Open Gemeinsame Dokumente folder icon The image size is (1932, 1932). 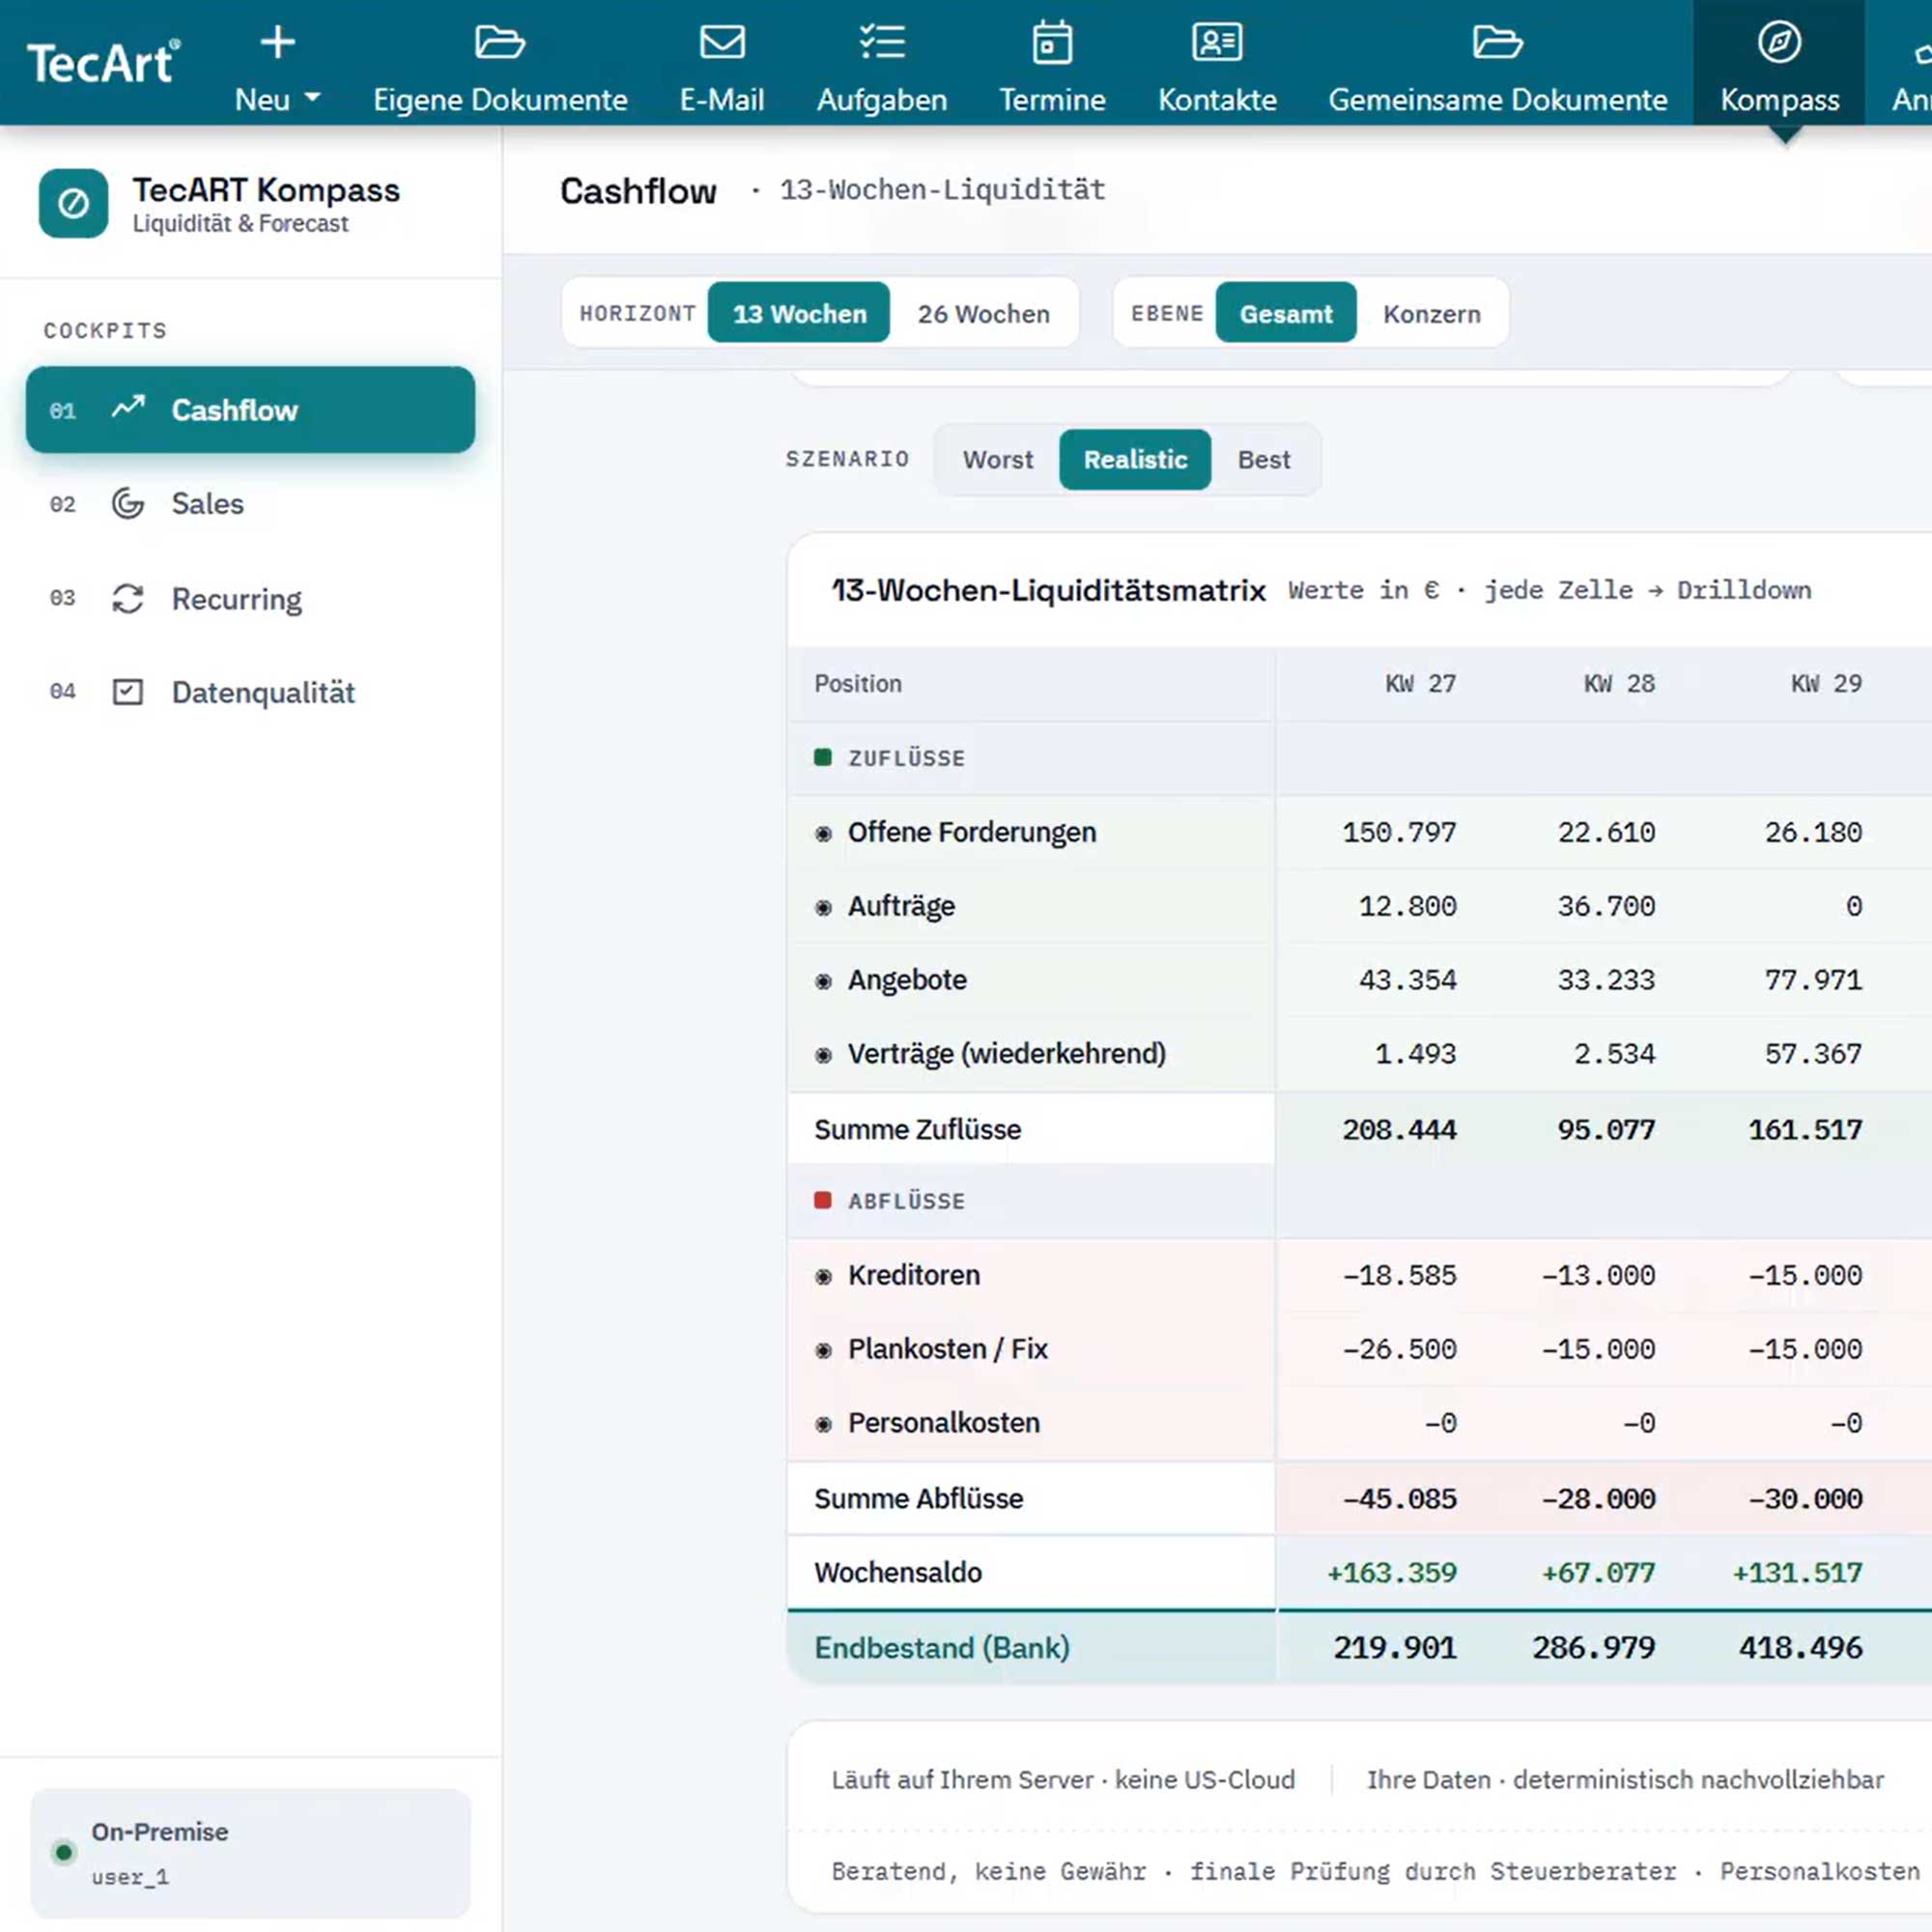click(x=1497, y=42)
